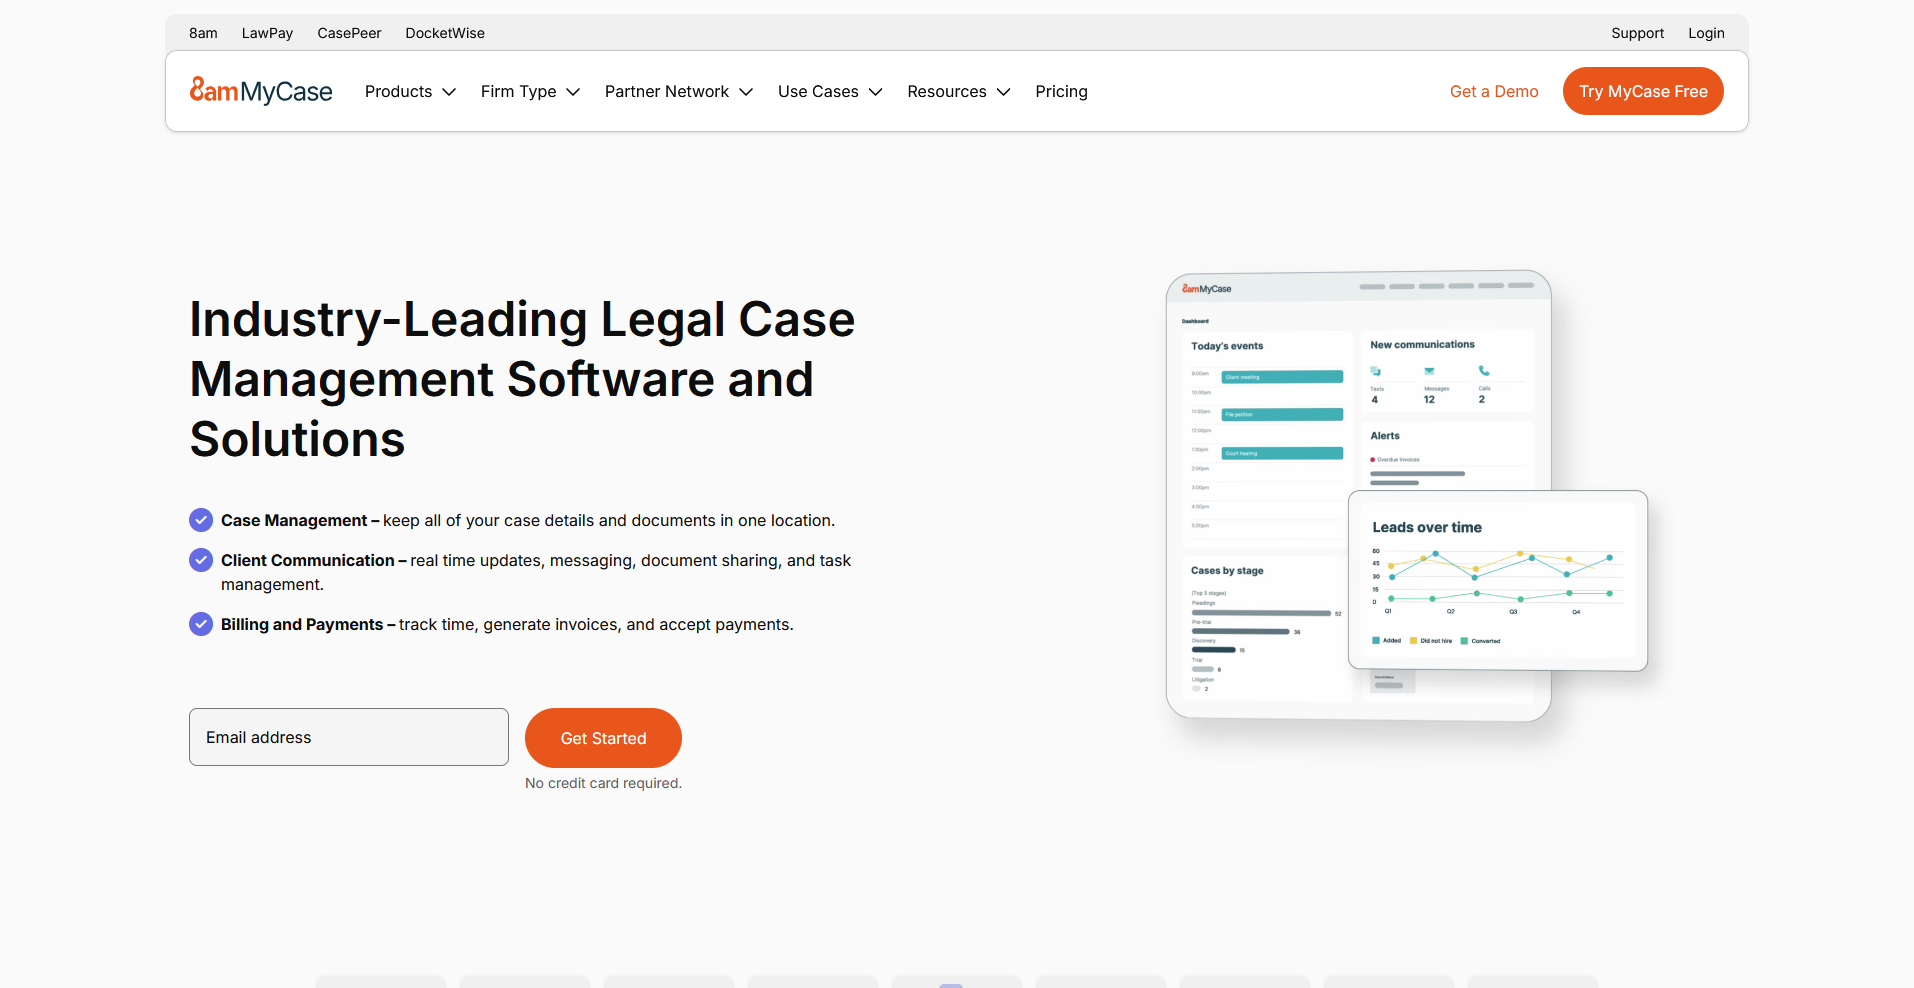
Task: Click the Try MyCase Free button
Action: pos(1643,91)
